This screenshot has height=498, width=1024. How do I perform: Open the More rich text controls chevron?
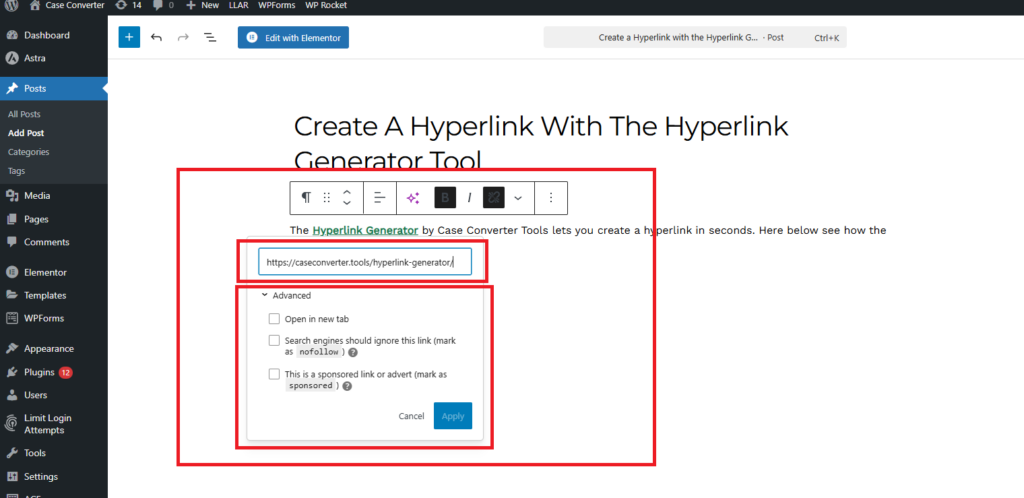coord(519,198)
